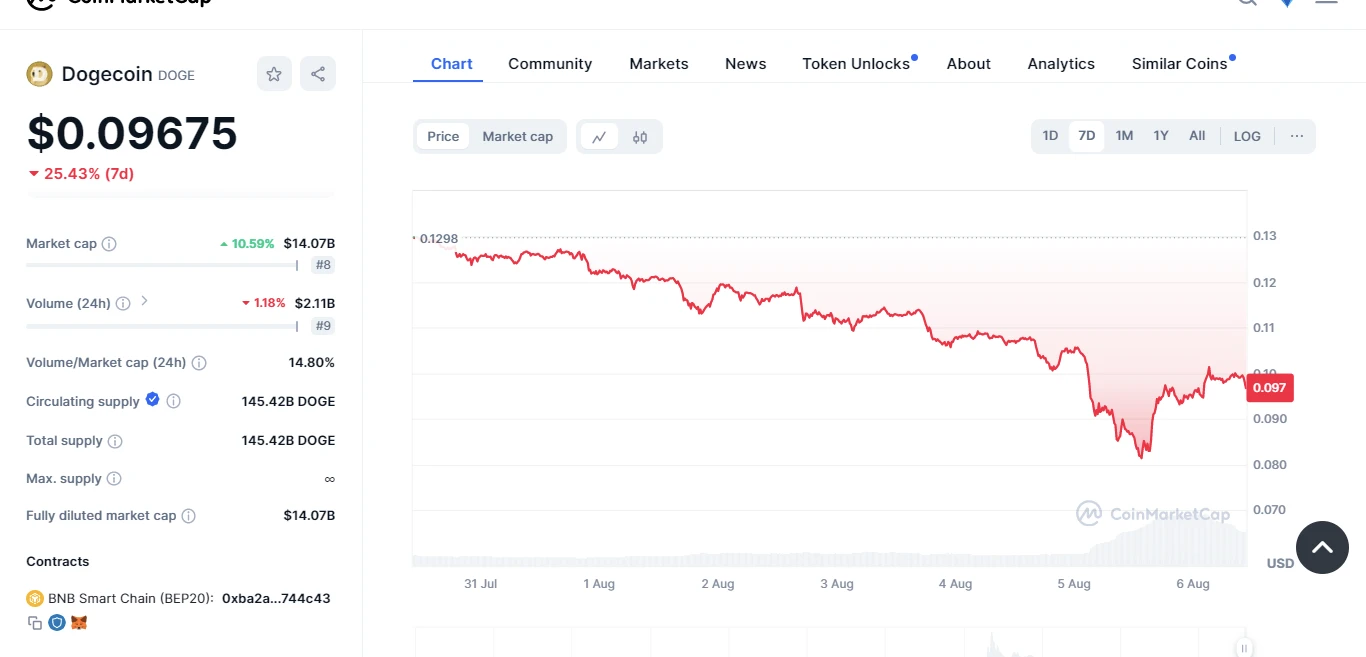Open the Chart tab
The height and width of the screenshot is (657, 1366).
451,64
